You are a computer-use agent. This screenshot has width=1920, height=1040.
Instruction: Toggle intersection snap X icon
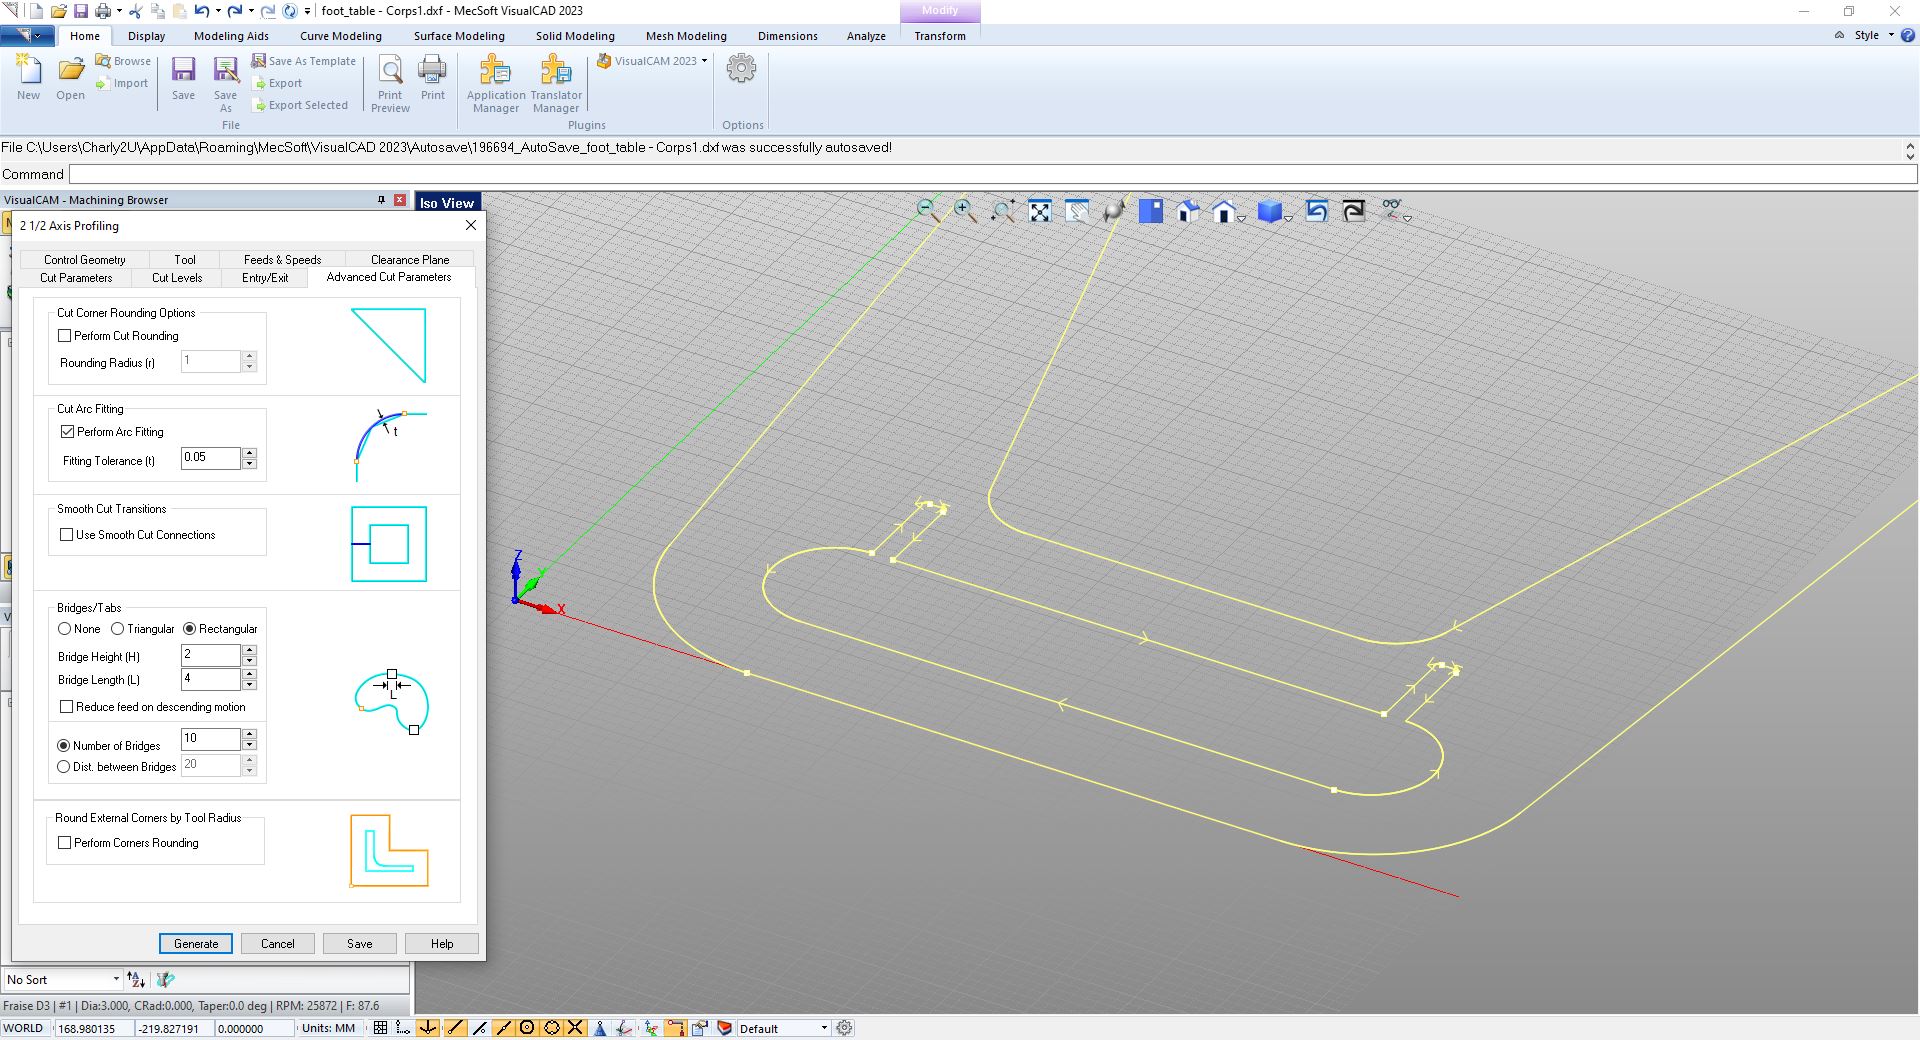[576, 1028]
